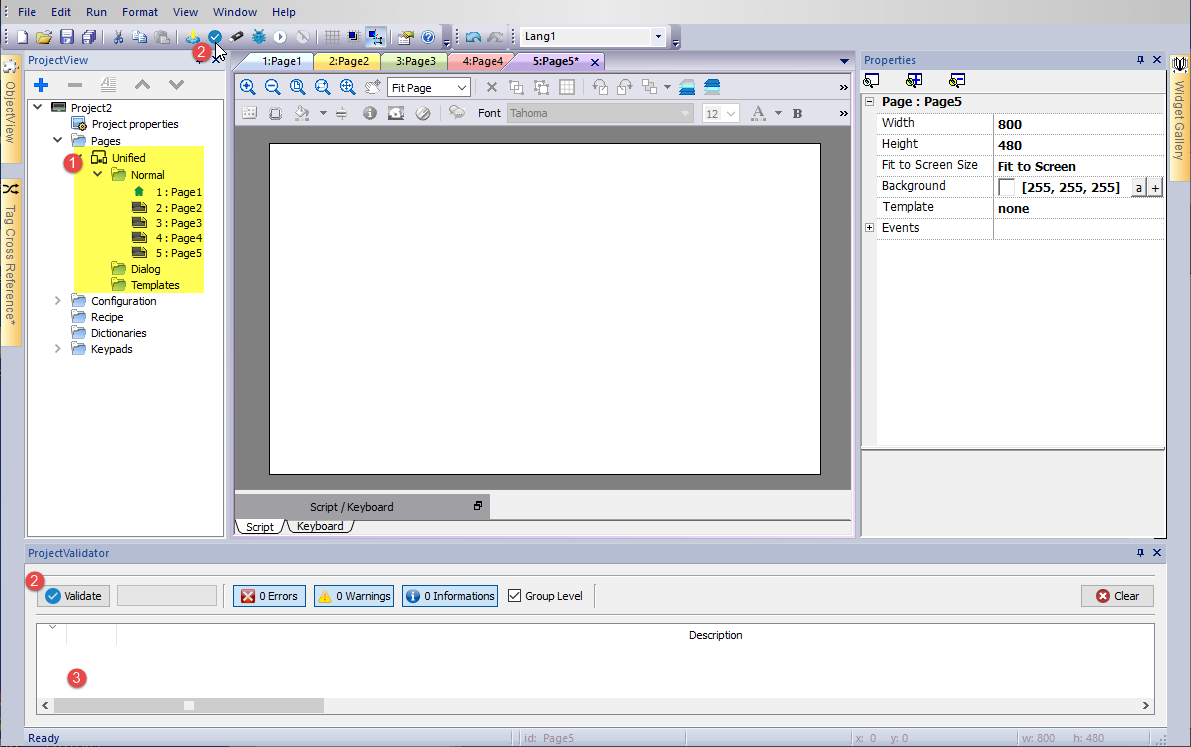The image size is (1191, 747).
Task: Click the blue plus add icon in ProjectView
Action: click(x=41, y=85)
